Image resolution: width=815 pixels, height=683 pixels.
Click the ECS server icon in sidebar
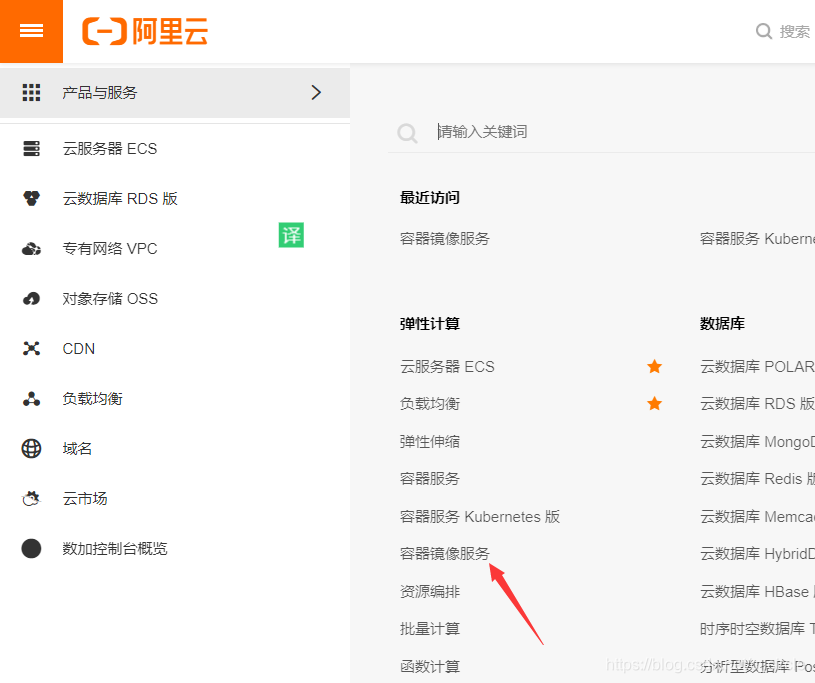pyautogui.click(x=31, y=149)
